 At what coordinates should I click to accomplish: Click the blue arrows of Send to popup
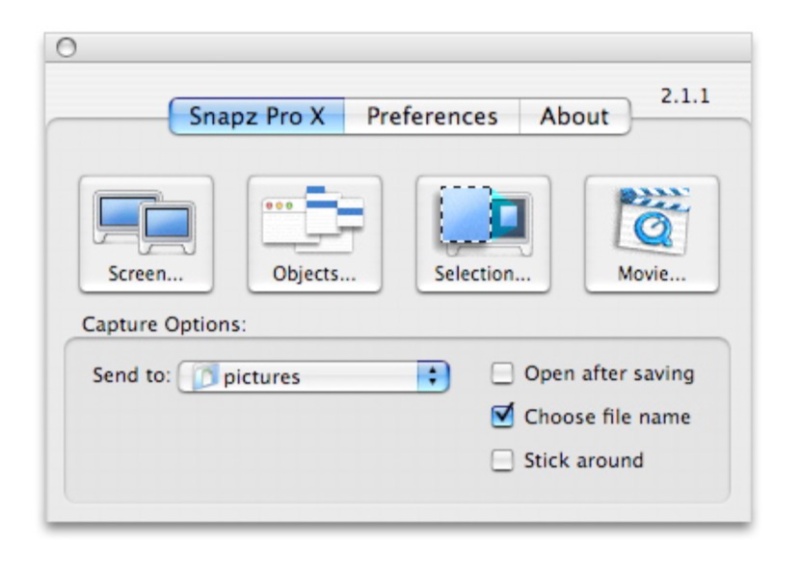[x=433, y=377]
